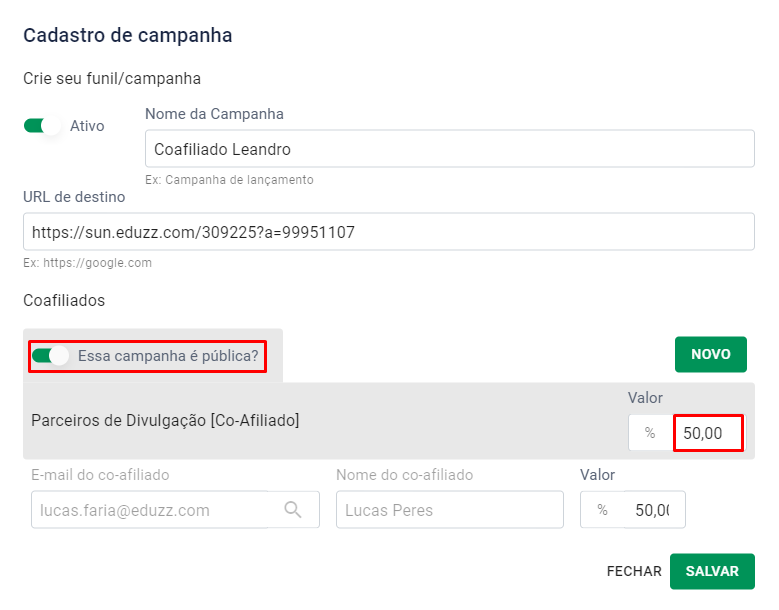Close the dialog using FECHAR
This screenshot has width=779, height=610.
[x=634, y=571]
